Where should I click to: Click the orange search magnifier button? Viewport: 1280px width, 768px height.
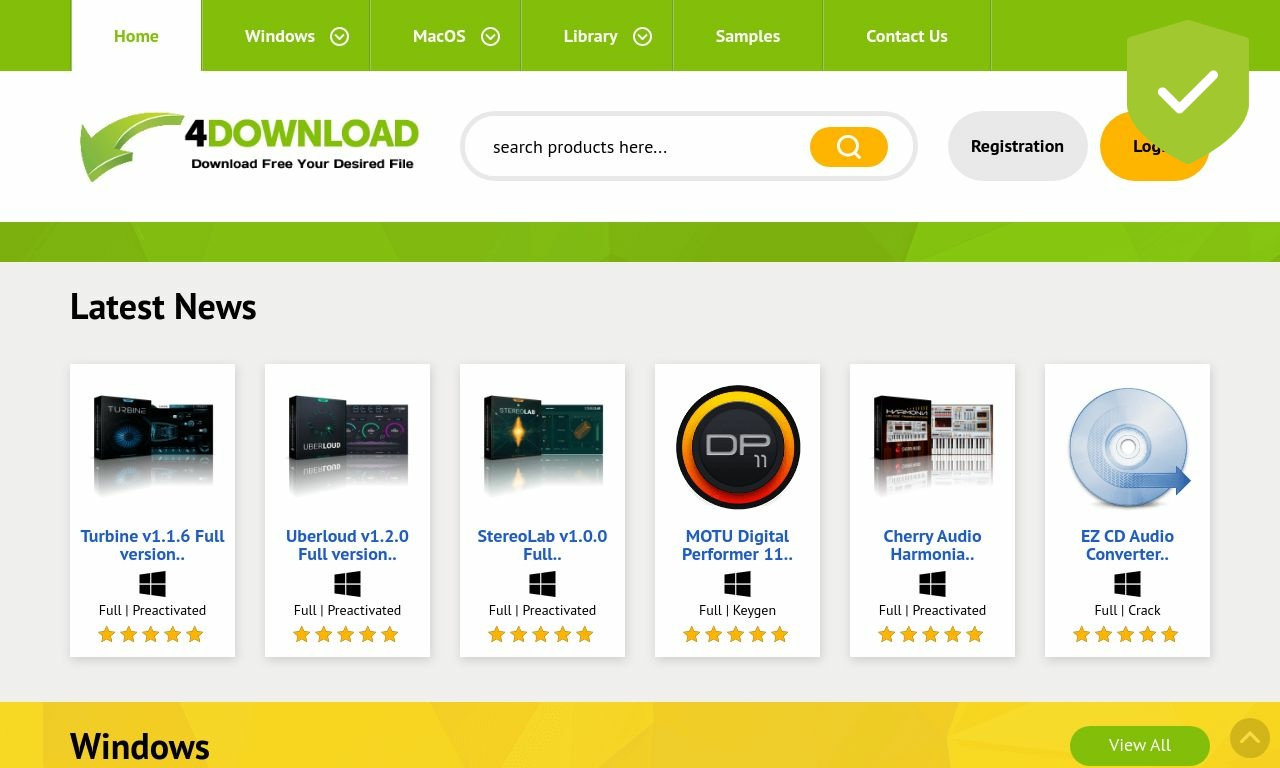tap(849, 147)
